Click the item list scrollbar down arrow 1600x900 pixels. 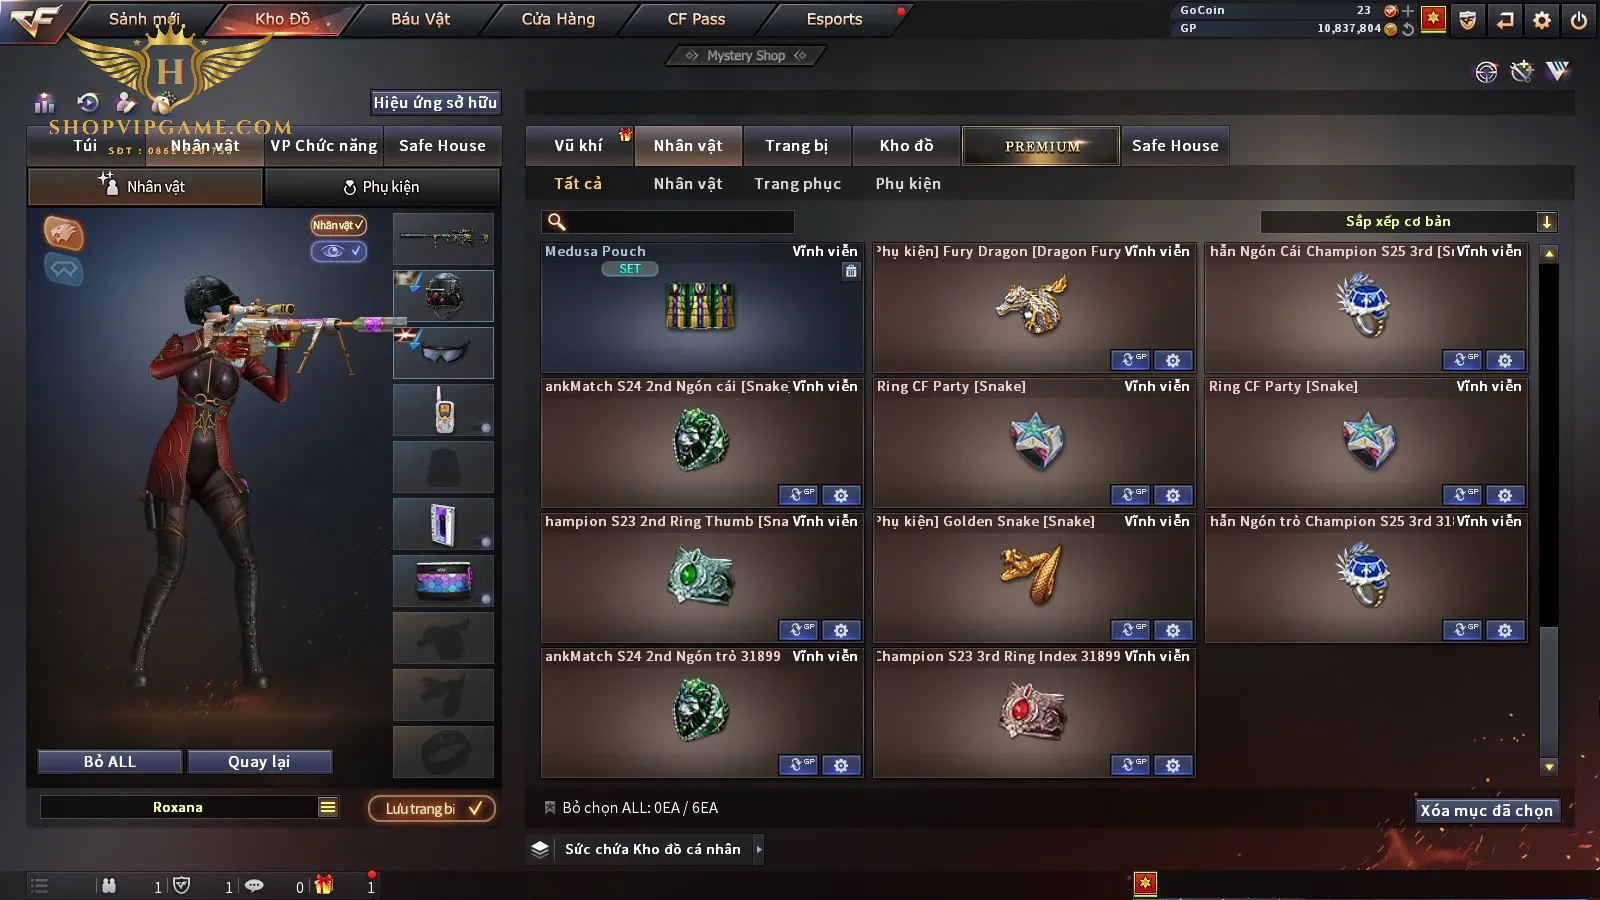tap(1549, 767)
